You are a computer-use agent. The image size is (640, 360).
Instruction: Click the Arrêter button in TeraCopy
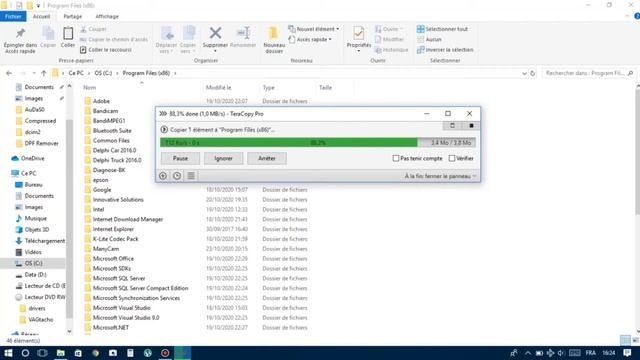(267, 158)
